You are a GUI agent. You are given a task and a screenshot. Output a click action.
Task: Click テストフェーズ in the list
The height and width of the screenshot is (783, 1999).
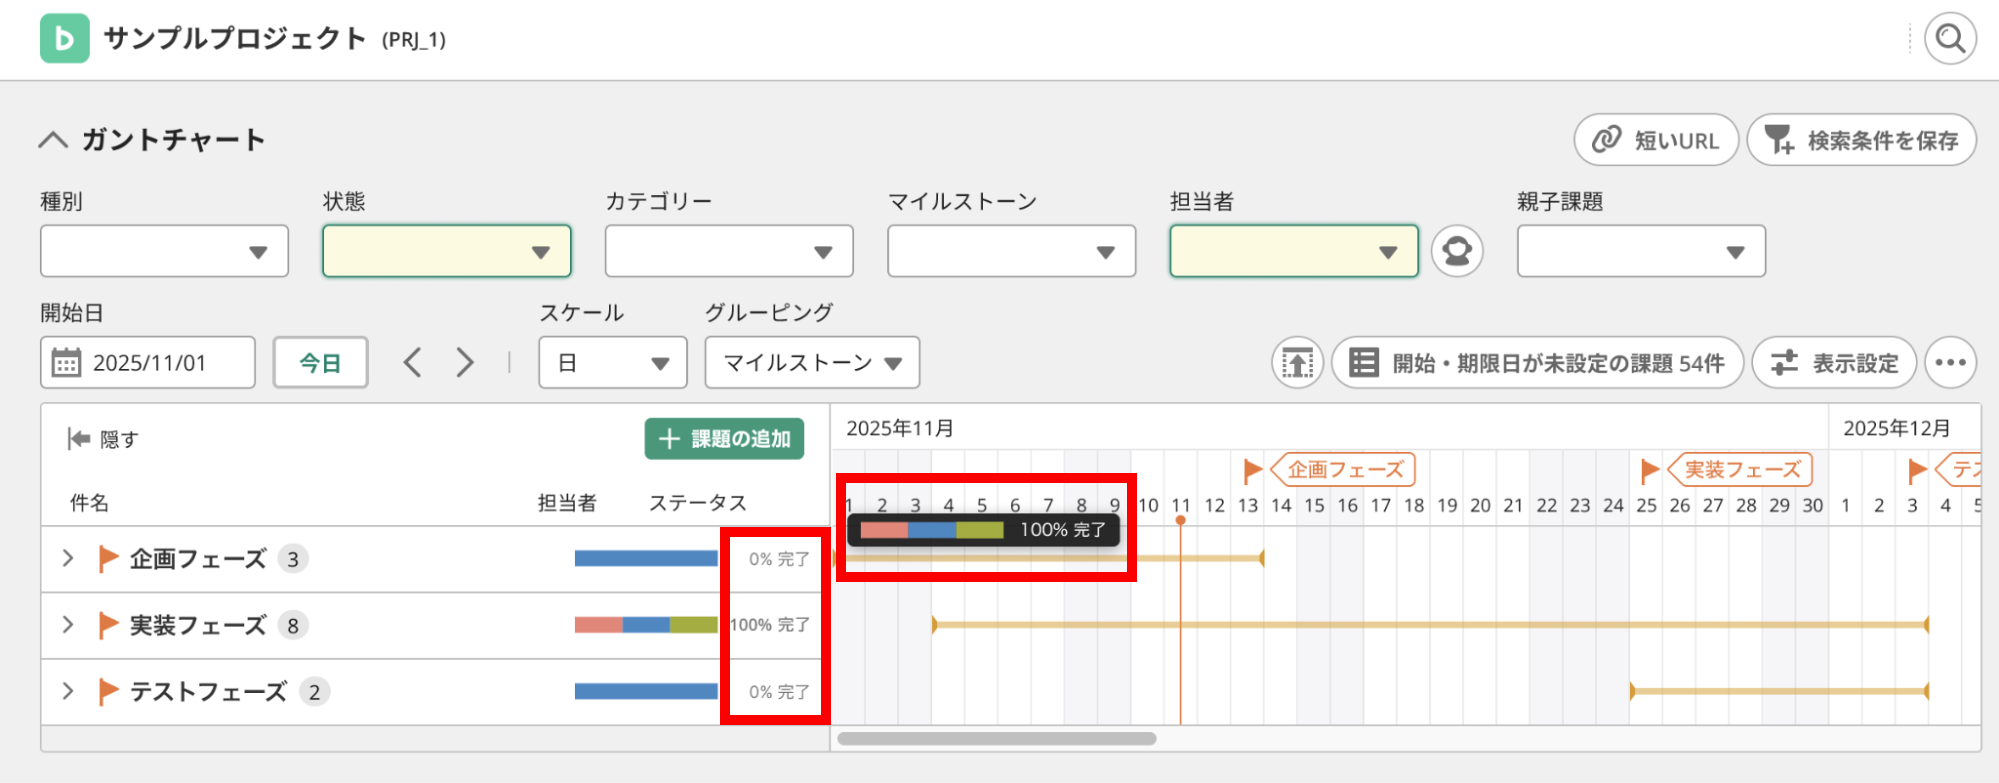(x=208, y=692)
